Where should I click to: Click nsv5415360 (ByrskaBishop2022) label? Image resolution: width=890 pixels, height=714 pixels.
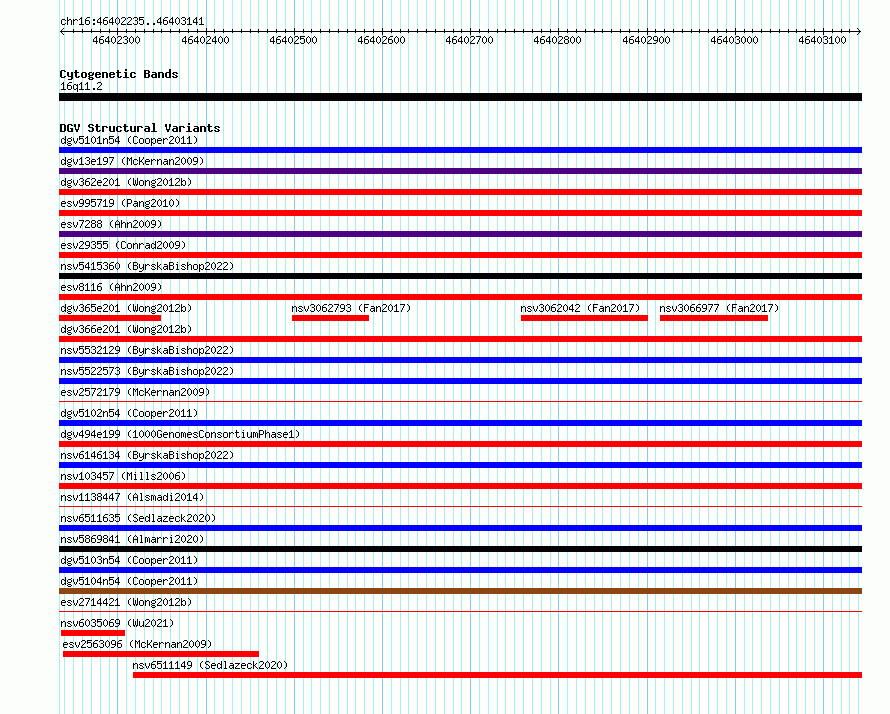pos(147,266)
